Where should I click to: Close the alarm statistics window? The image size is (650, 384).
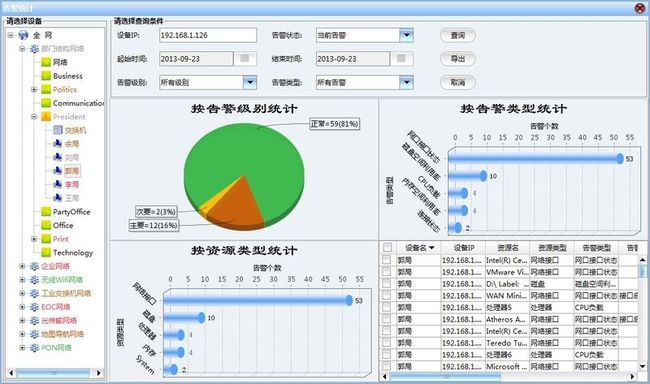tap(640, 8)
